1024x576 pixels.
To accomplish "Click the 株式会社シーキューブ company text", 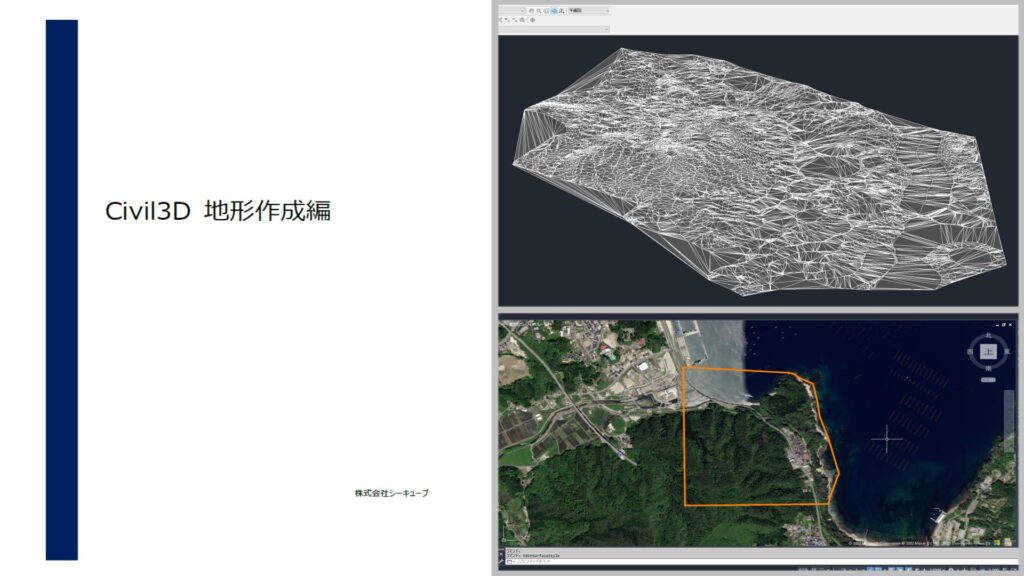I will (x=392, y=492).
